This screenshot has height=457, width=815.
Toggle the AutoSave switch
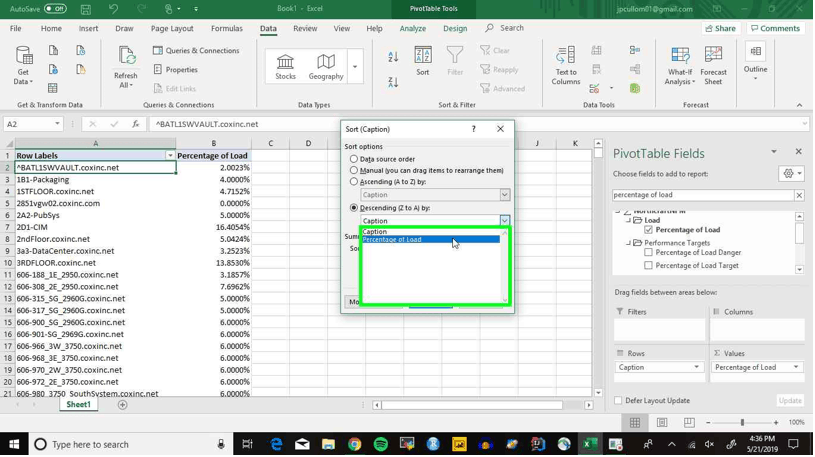coord(55,9)
